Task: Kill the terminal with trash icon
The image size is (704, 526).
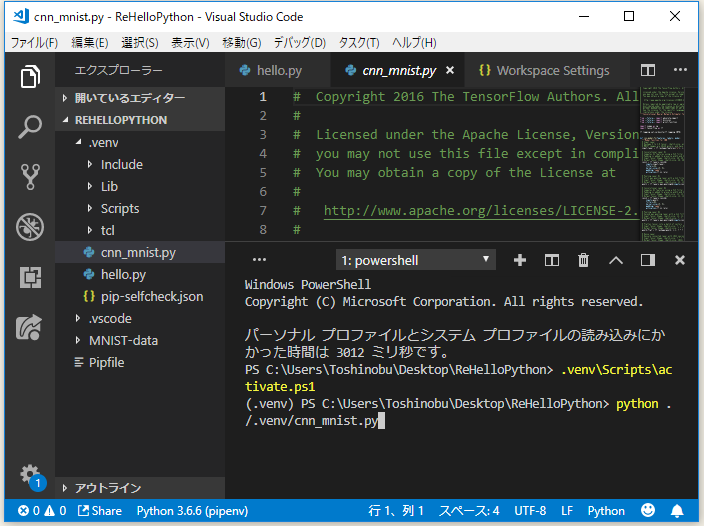Action: (x=583, y=260)
